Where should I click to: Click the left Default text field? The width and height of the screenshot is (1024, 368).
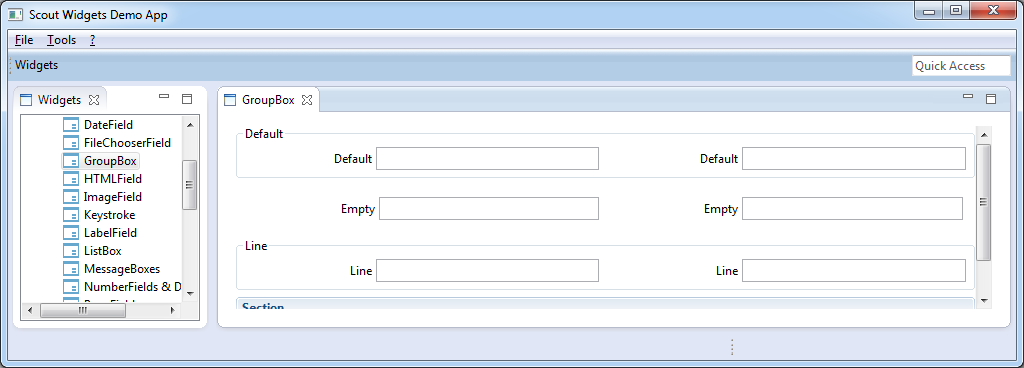click(487, 159)
